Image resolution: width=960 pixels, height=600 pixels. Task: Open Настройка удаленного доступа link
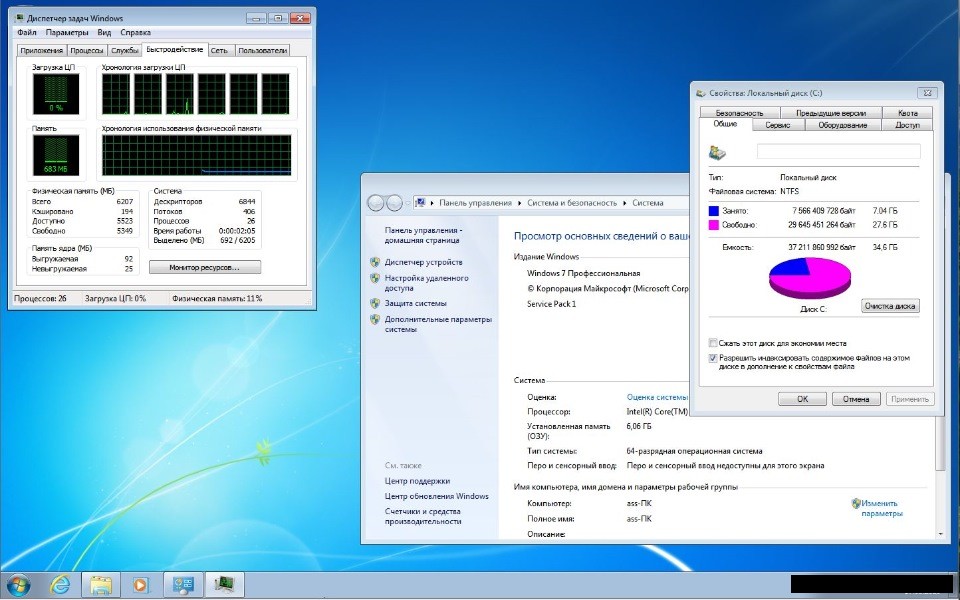[x=426, y=283]
